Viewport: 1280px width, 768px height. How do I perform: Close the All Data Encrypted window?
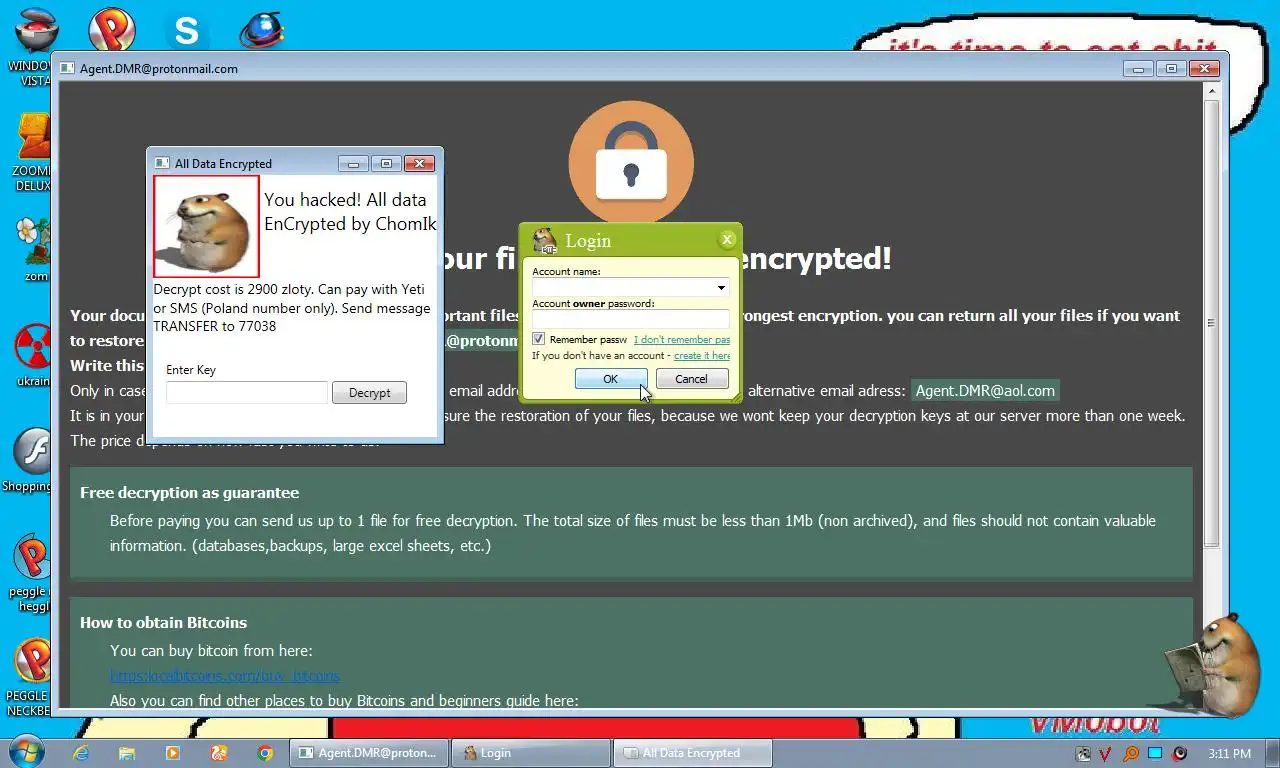click(x=419, y=163)
